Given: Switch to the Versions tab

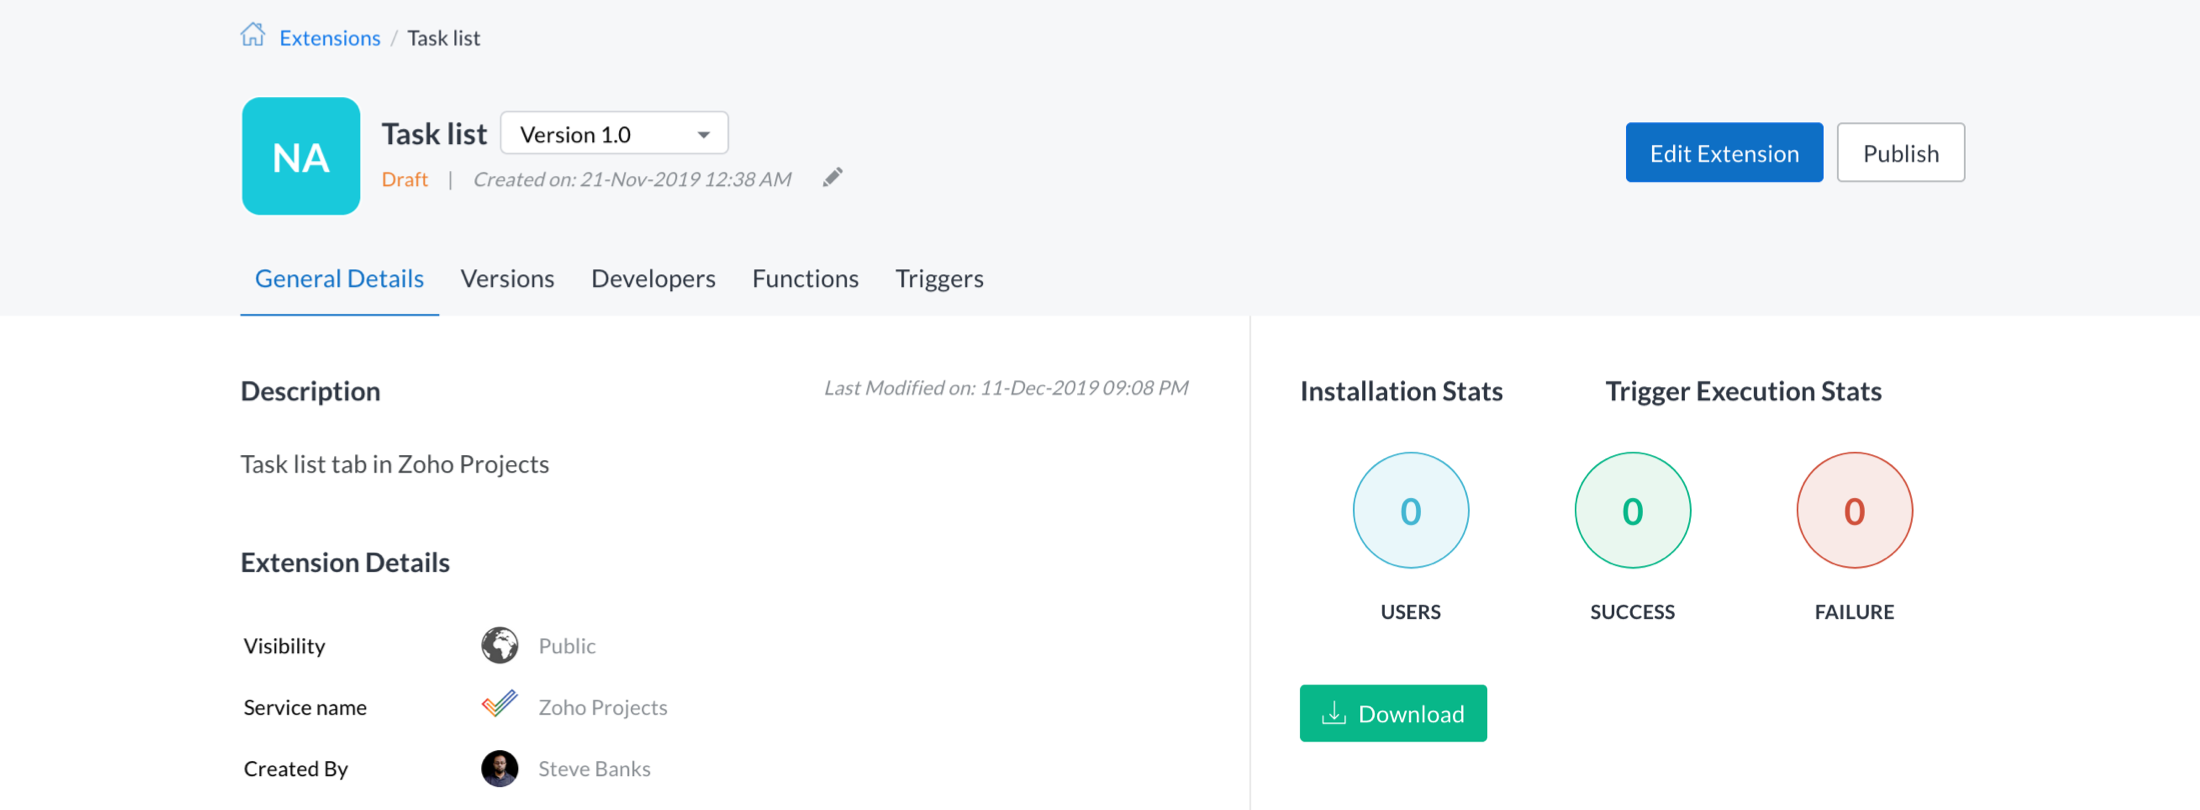Looking at the screenshot, I should 507,278.
